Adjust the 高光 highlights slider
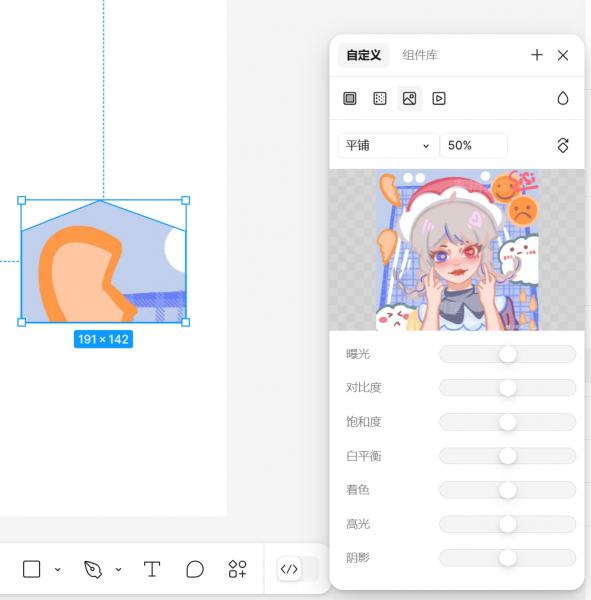This screenshot has height=600, width=591. point(508,524)
